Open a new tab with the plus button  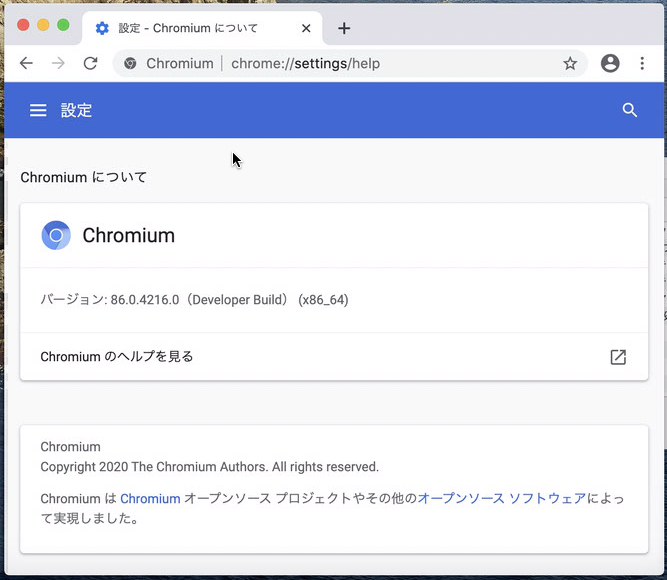344,28
